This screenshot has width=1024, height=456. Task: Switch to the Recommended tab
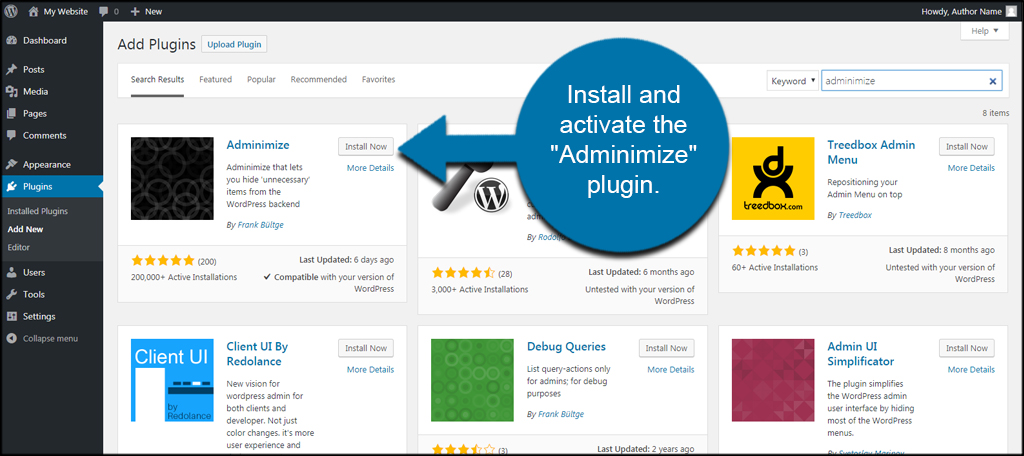(319, 80)
